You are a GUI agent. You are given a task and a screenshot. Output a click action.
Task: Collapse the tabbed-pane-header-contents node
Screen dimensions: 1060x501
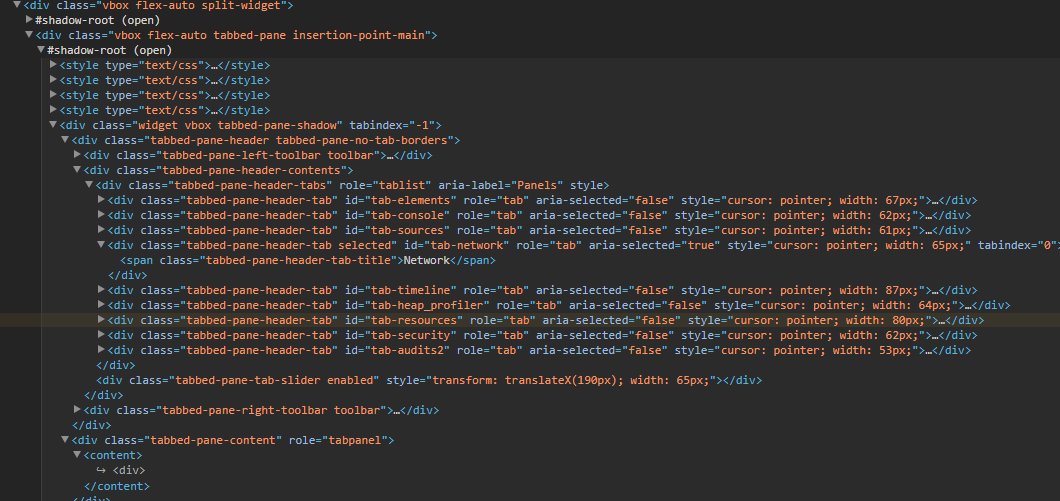point(77,170)
